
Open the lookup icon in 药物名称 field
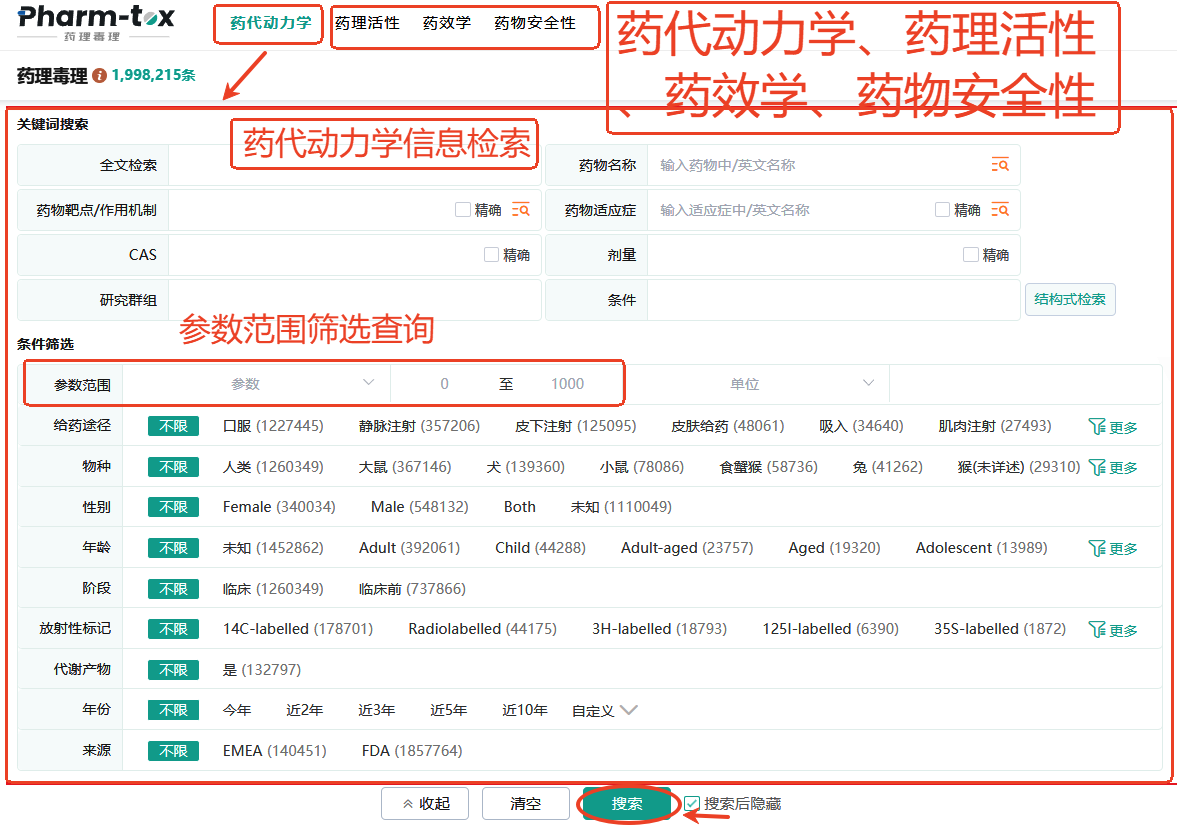click(x=999, y=165)
